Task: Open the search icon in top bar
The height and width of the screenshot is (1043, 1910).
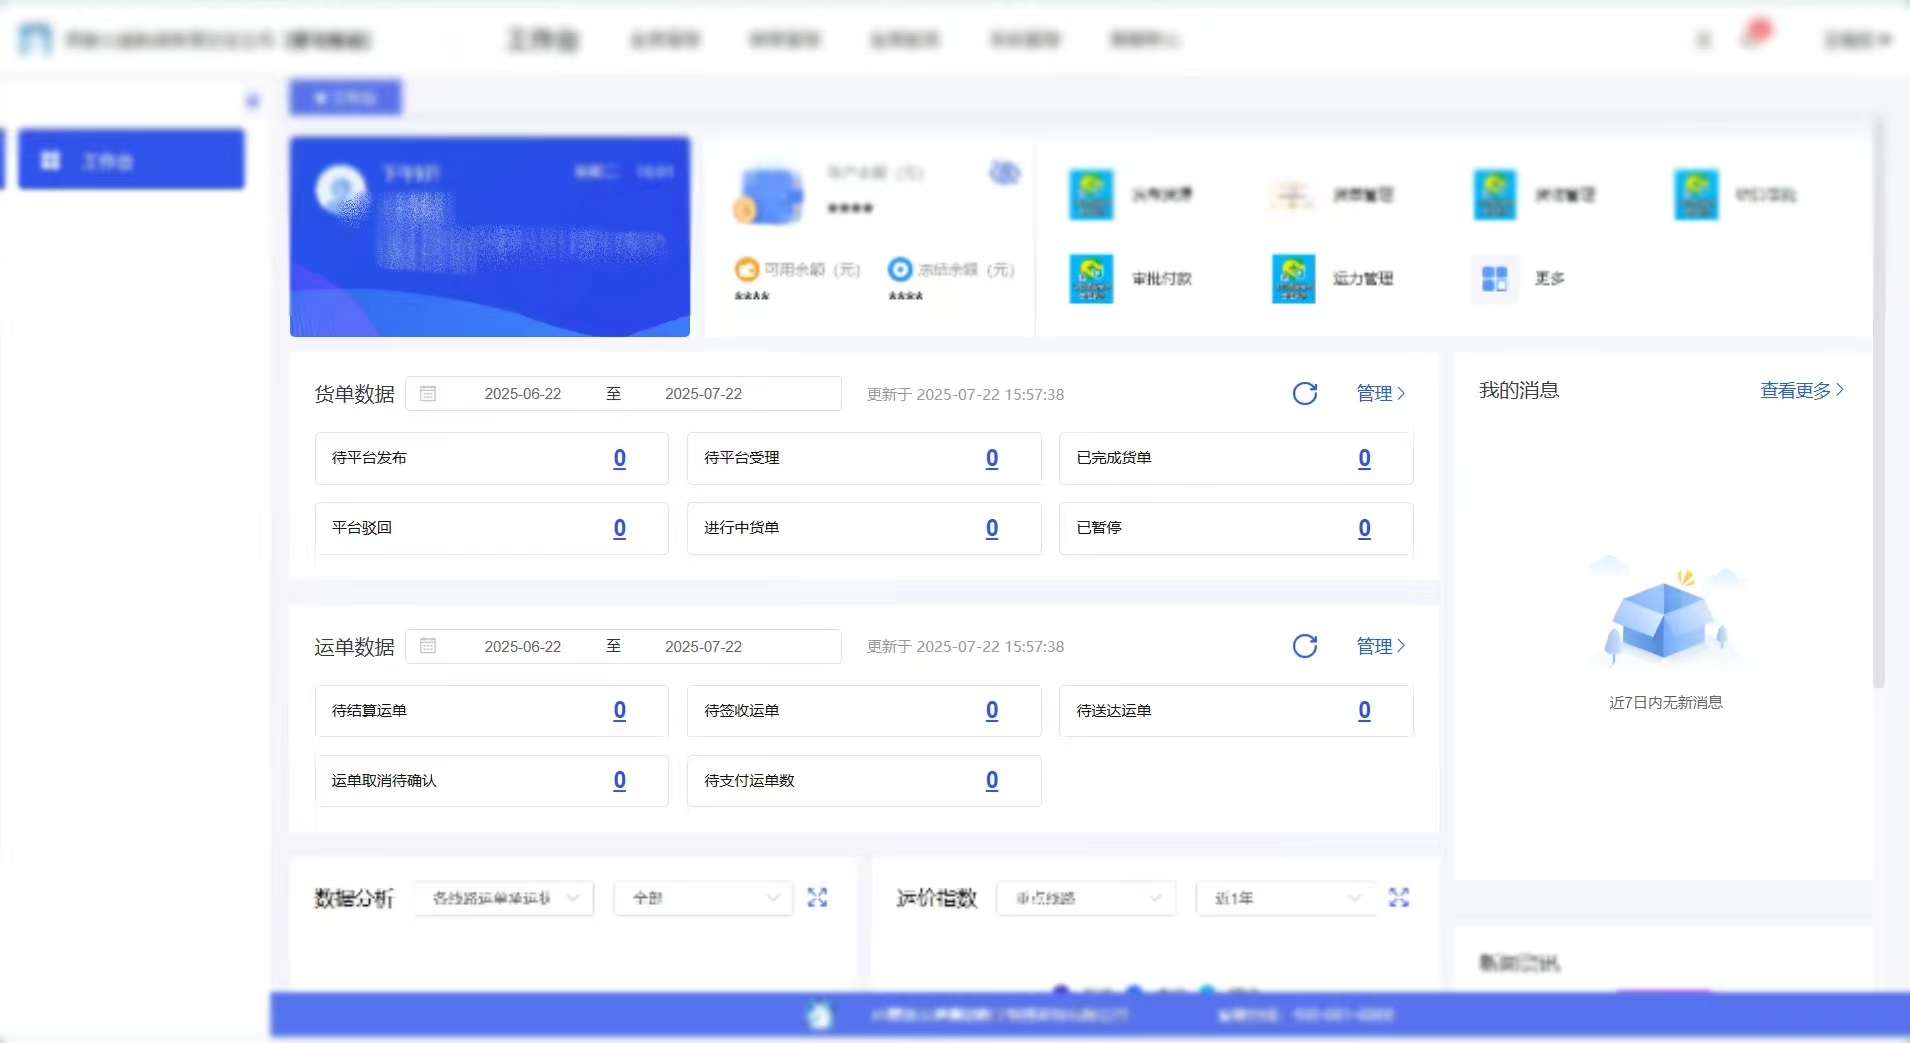Action: 1704,39
